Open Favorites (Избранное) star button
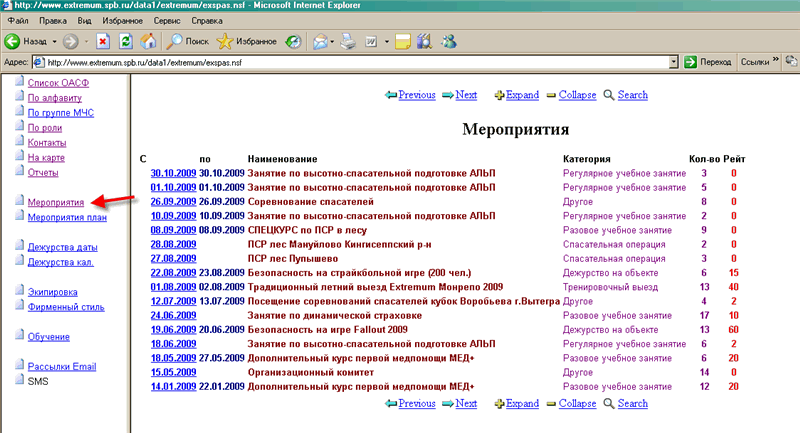Image resolution: width=800 pixels, height=433 pixels. click(246, 41)
